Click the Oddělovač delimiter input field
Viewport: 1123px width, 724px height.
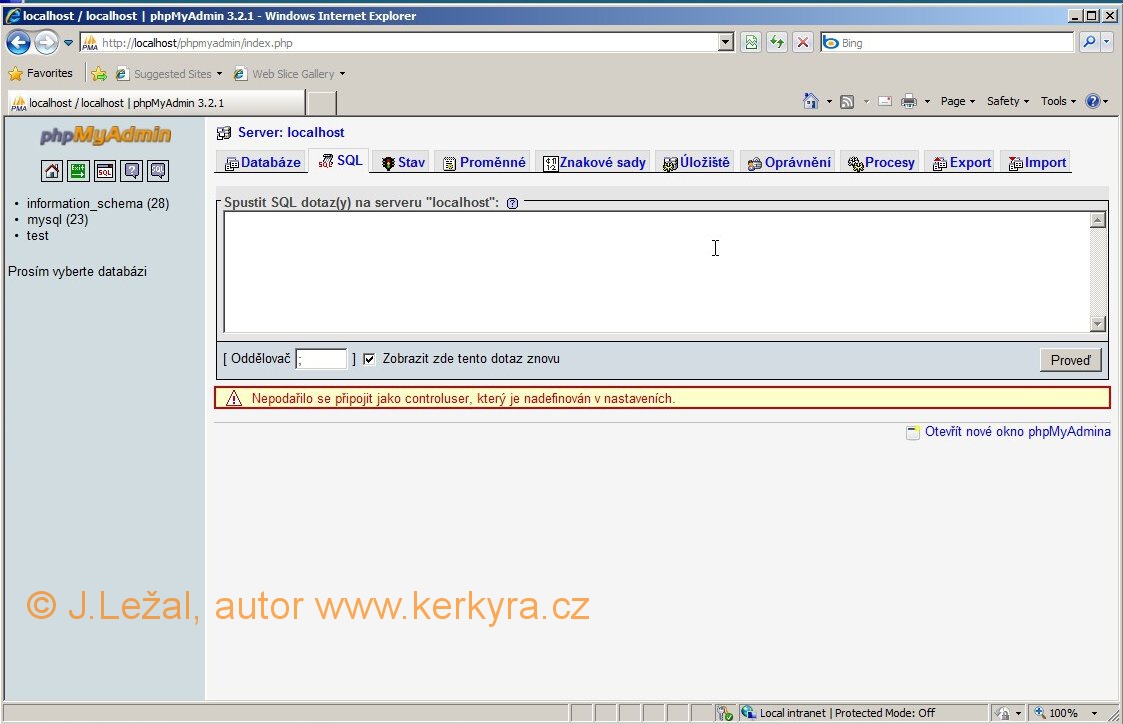pos(321,359)
